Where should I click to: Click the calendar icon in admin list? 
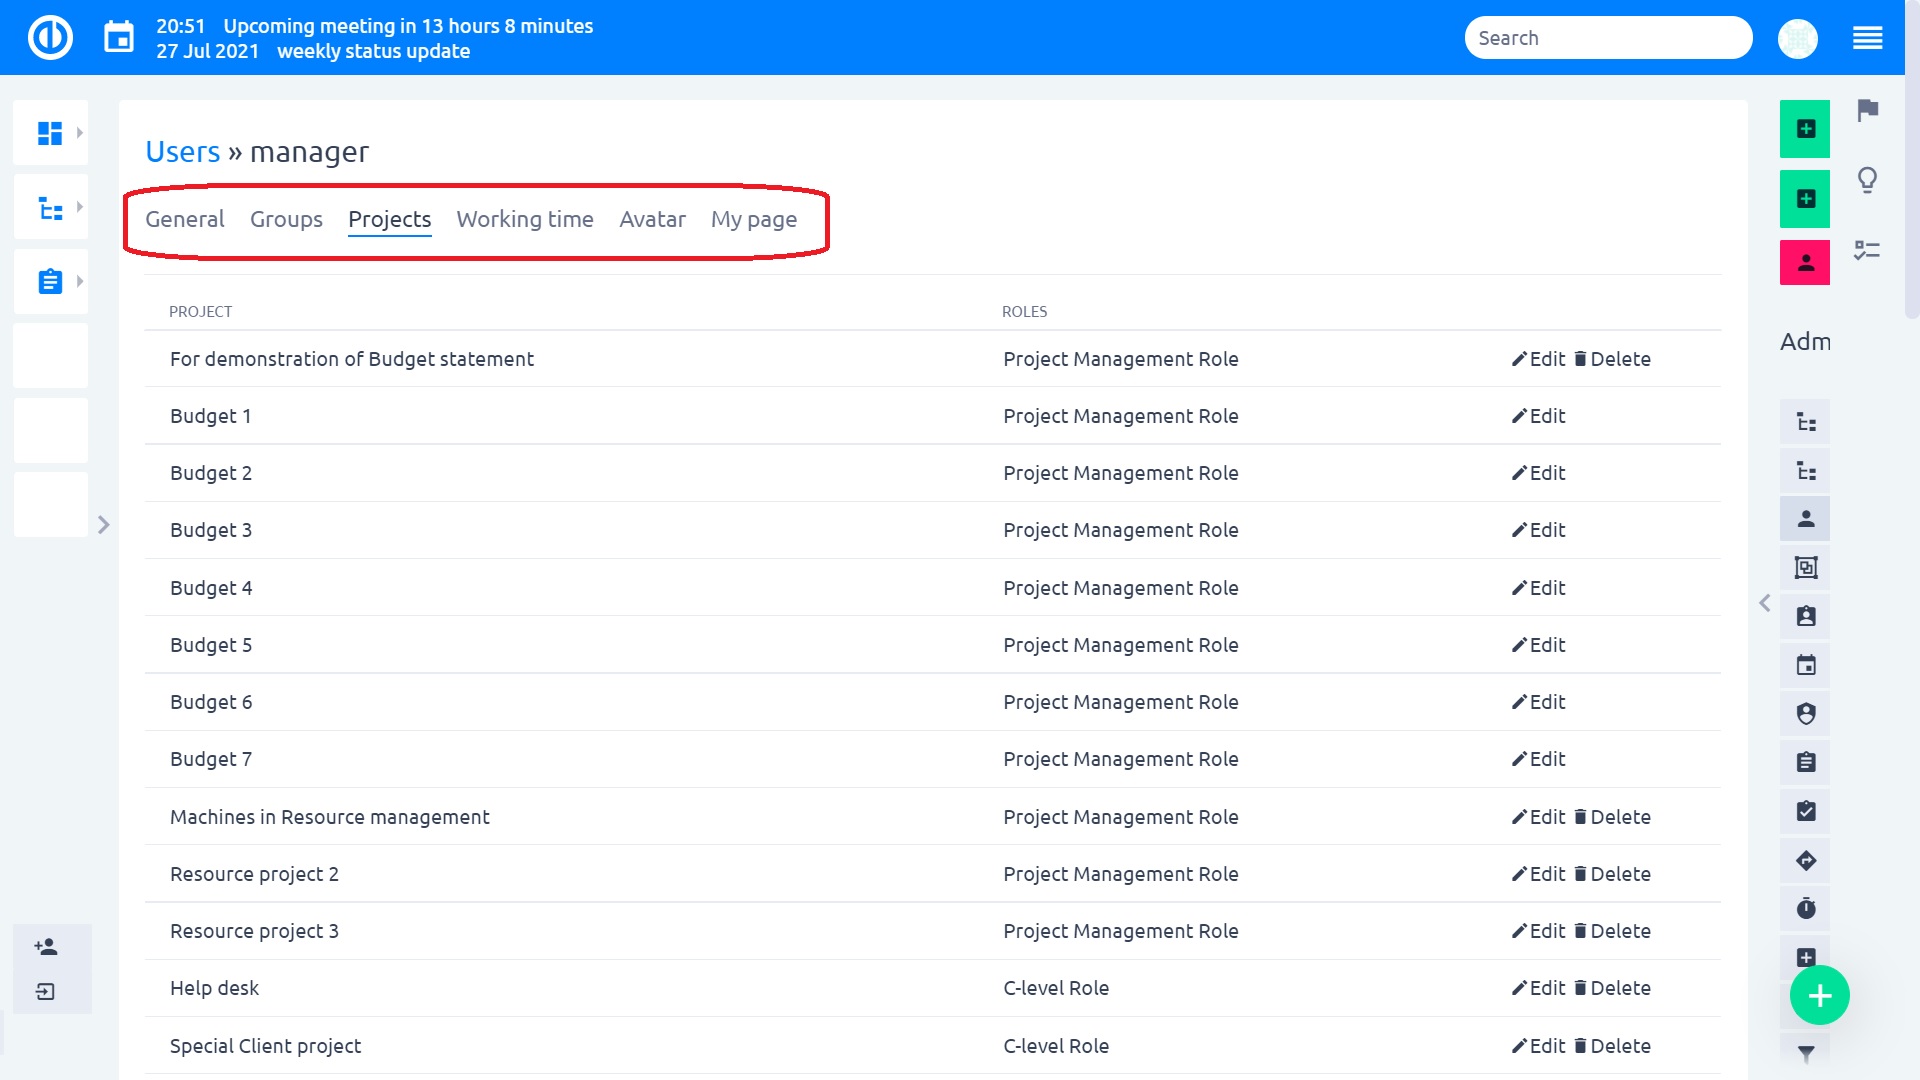[1805, 665]
